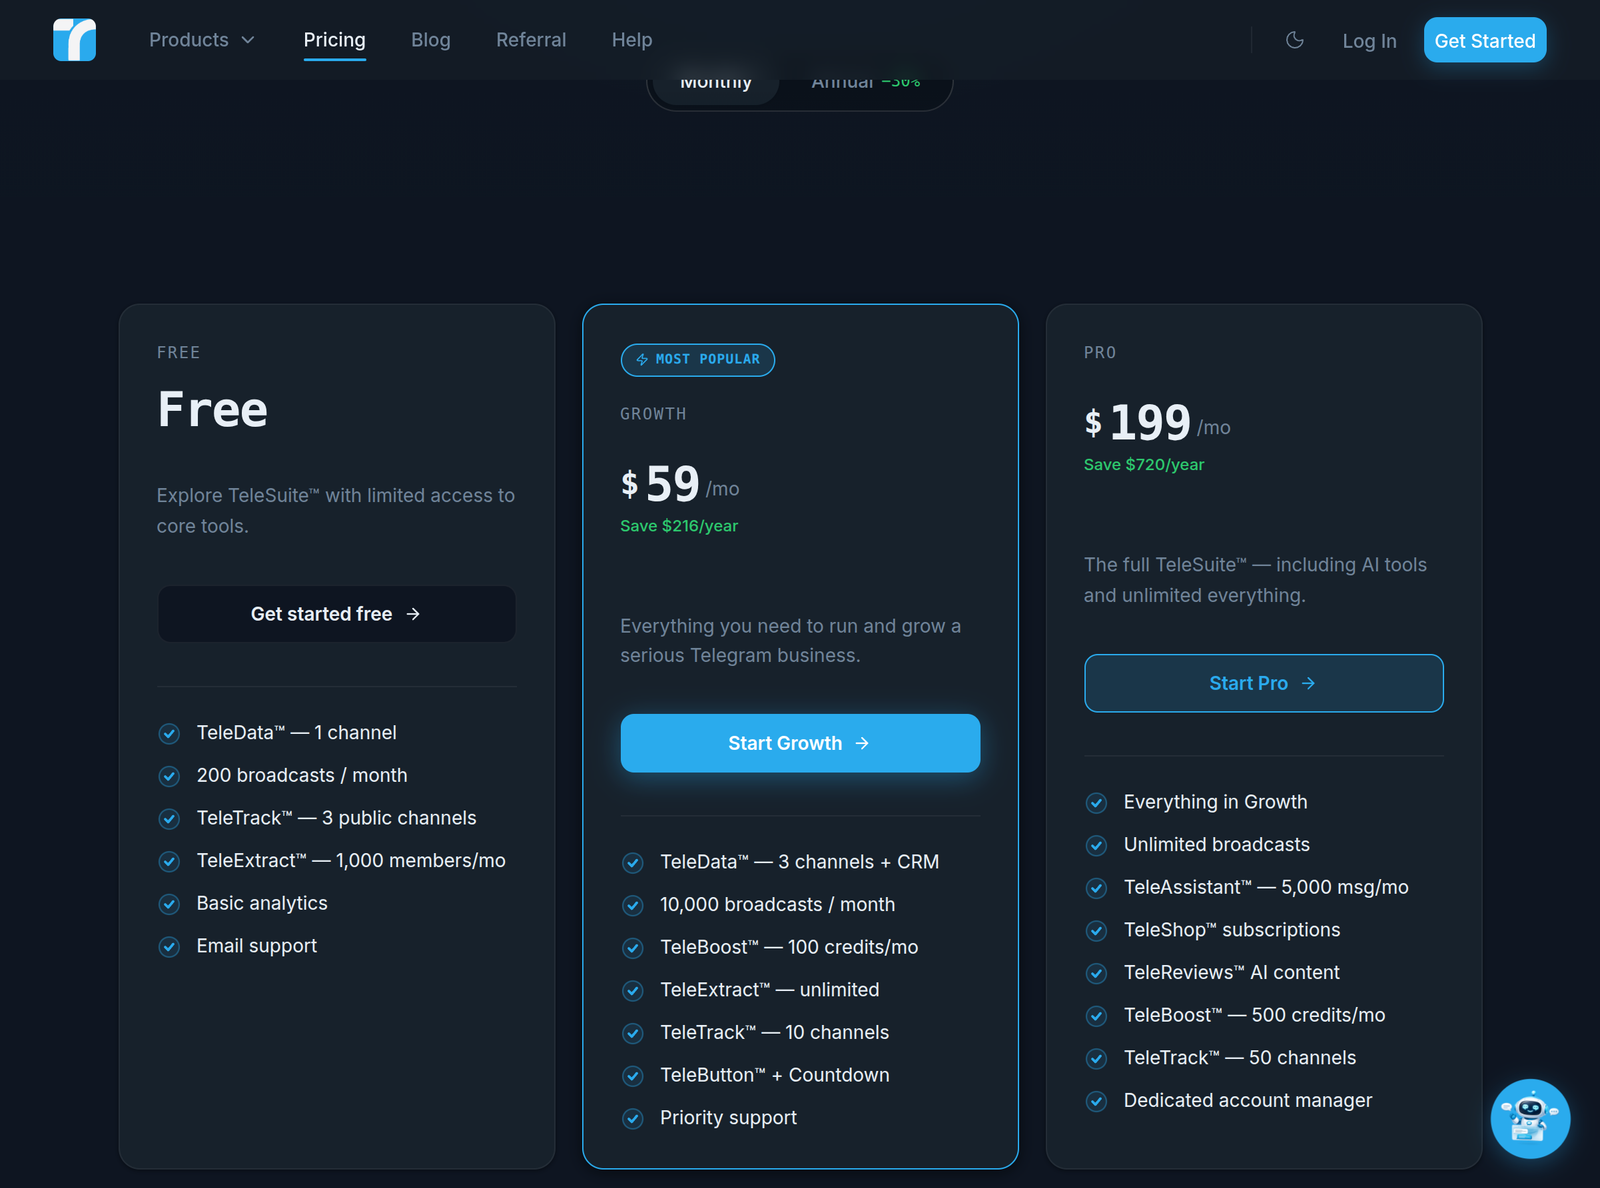This screenshot has width=1600, height=1188.
Task: Click checkmark beside 10,000 broadcasts / month
Action: pos(633,905)
